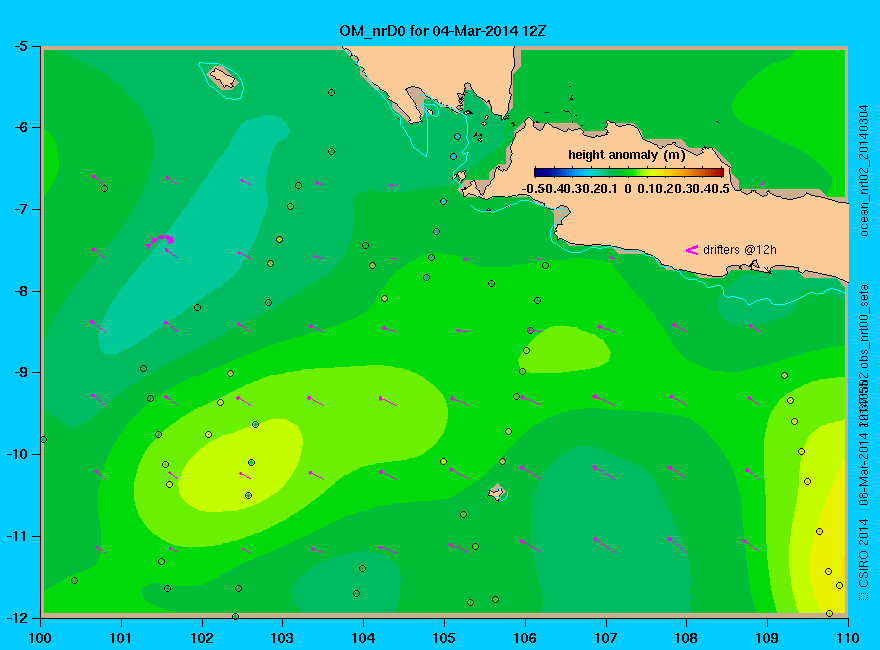
Task: Click the x-axis label 103
Action: [x=282, y=638]
